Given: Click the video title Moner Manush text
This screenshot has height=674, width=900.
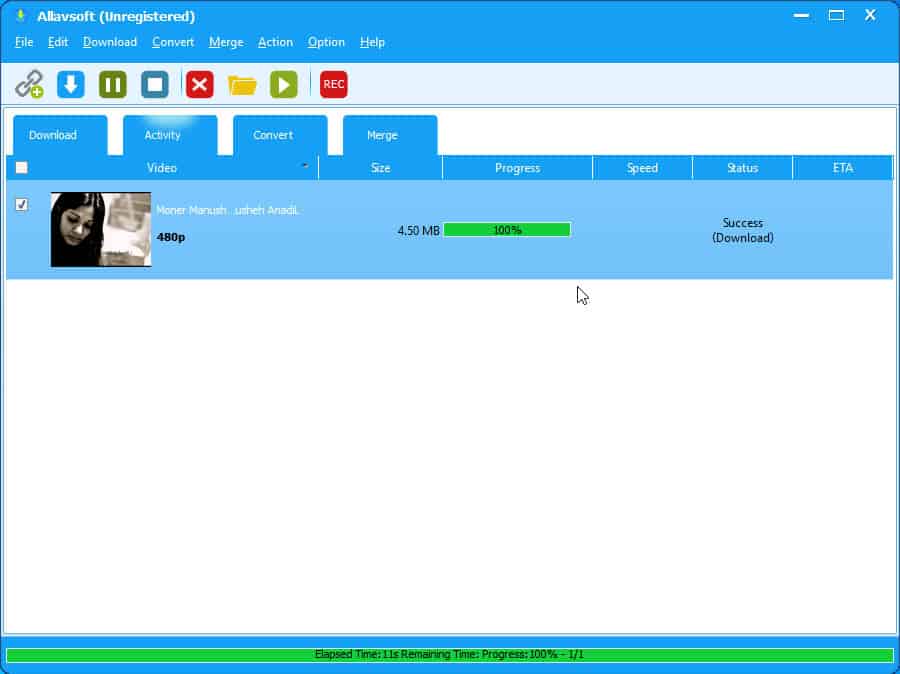Looking at the screenshot, I should [228, 210].
